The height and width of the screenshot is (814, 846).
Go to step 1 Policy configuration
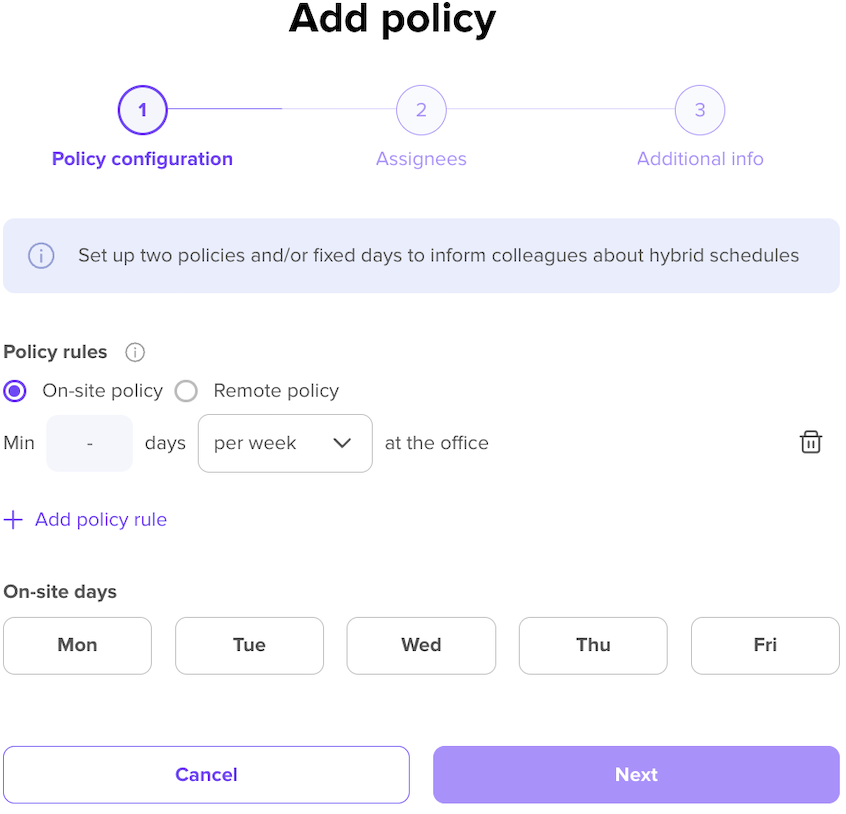click(x=142, y=111)
